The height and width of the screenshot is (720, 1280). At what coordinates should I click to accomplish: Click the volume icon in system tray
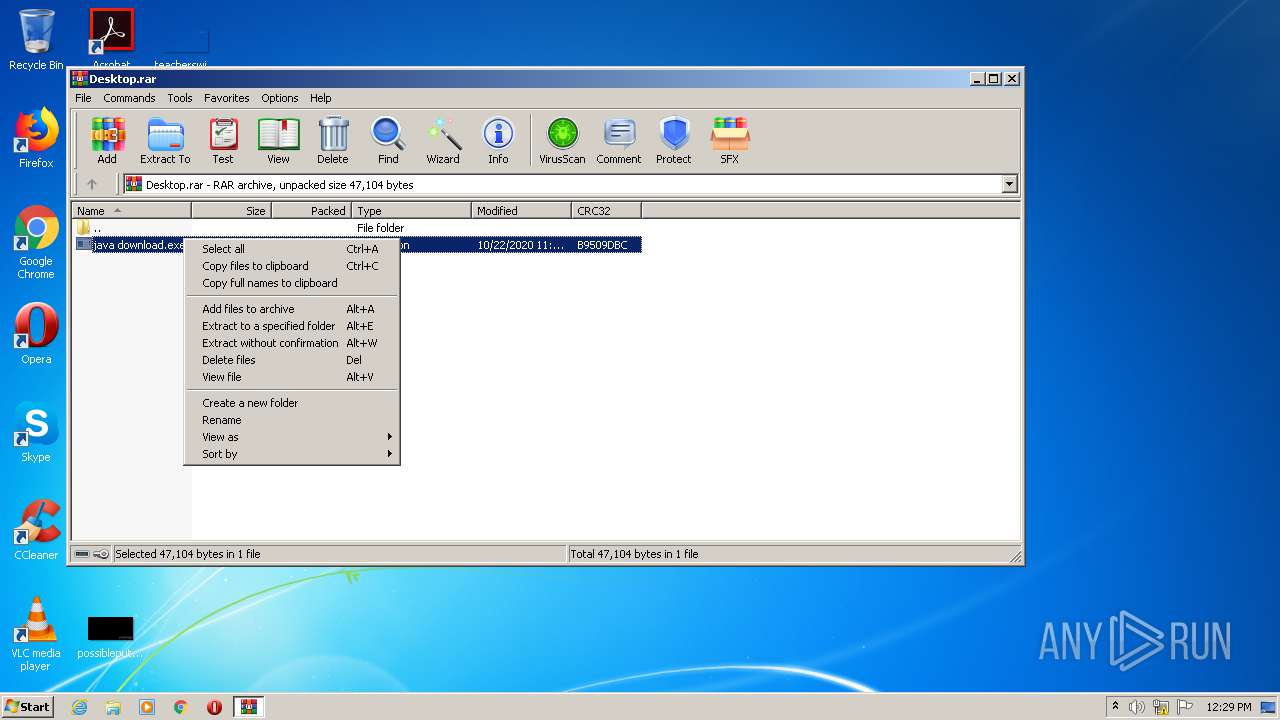coord(1136,707)
